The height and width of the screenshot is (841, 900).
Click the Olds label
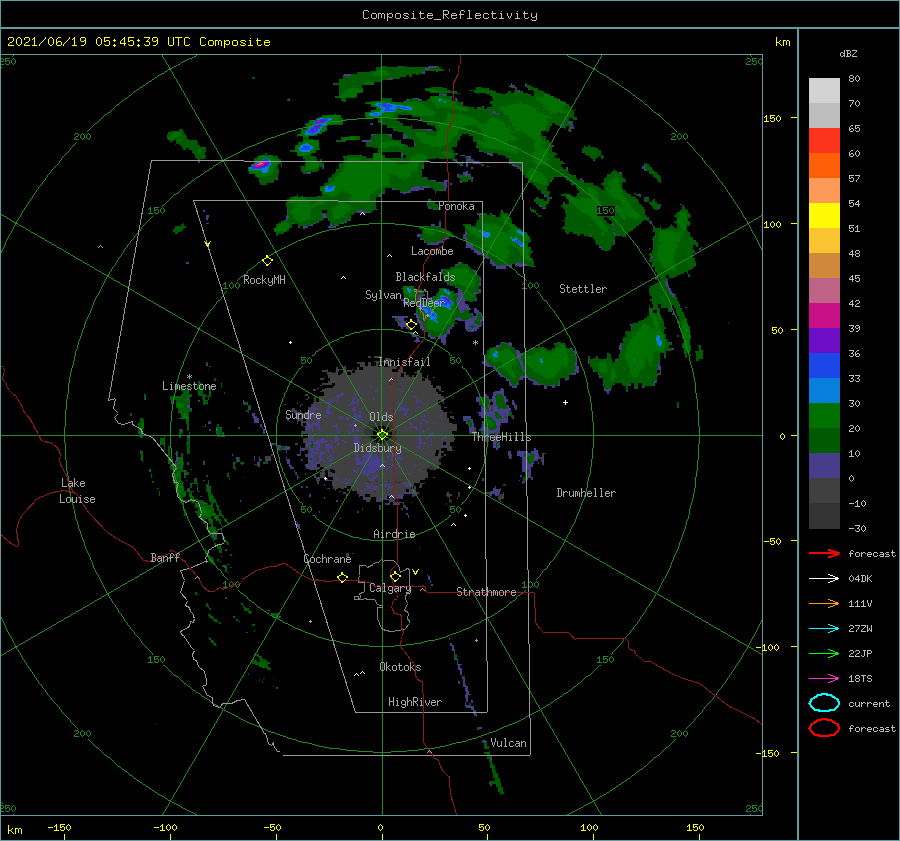[x=381, y=417]
